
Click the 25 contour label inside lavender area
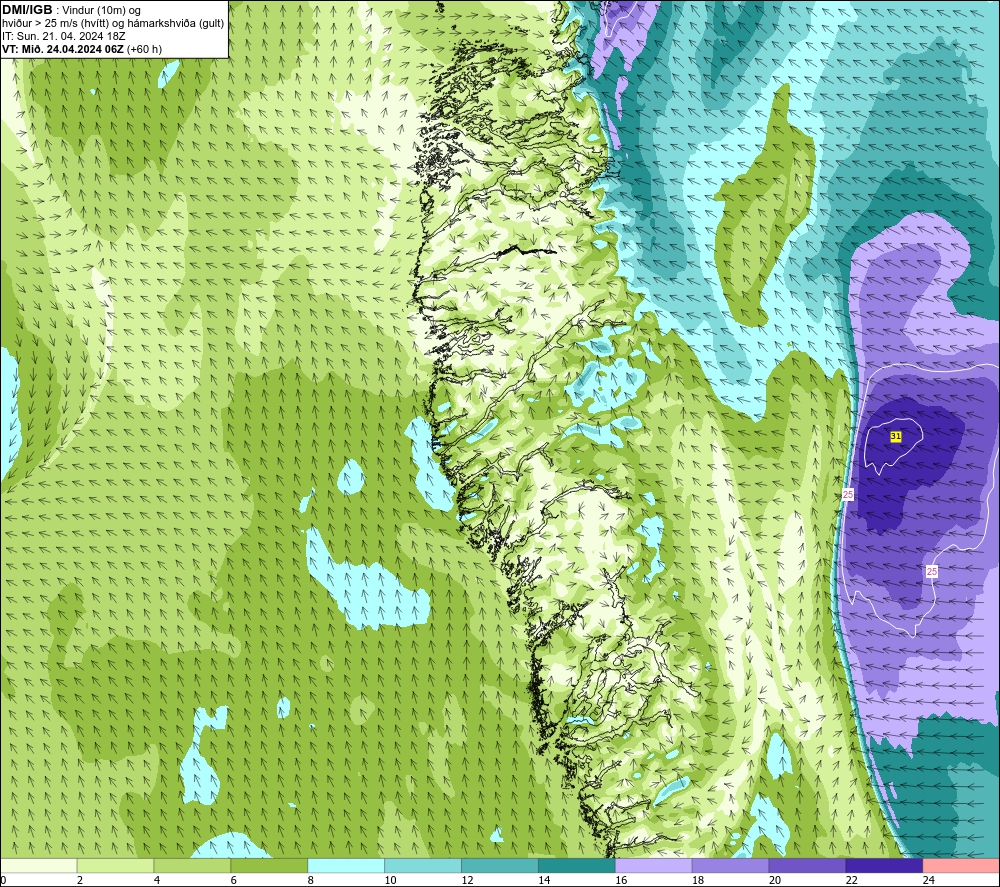tap(932, 571)
